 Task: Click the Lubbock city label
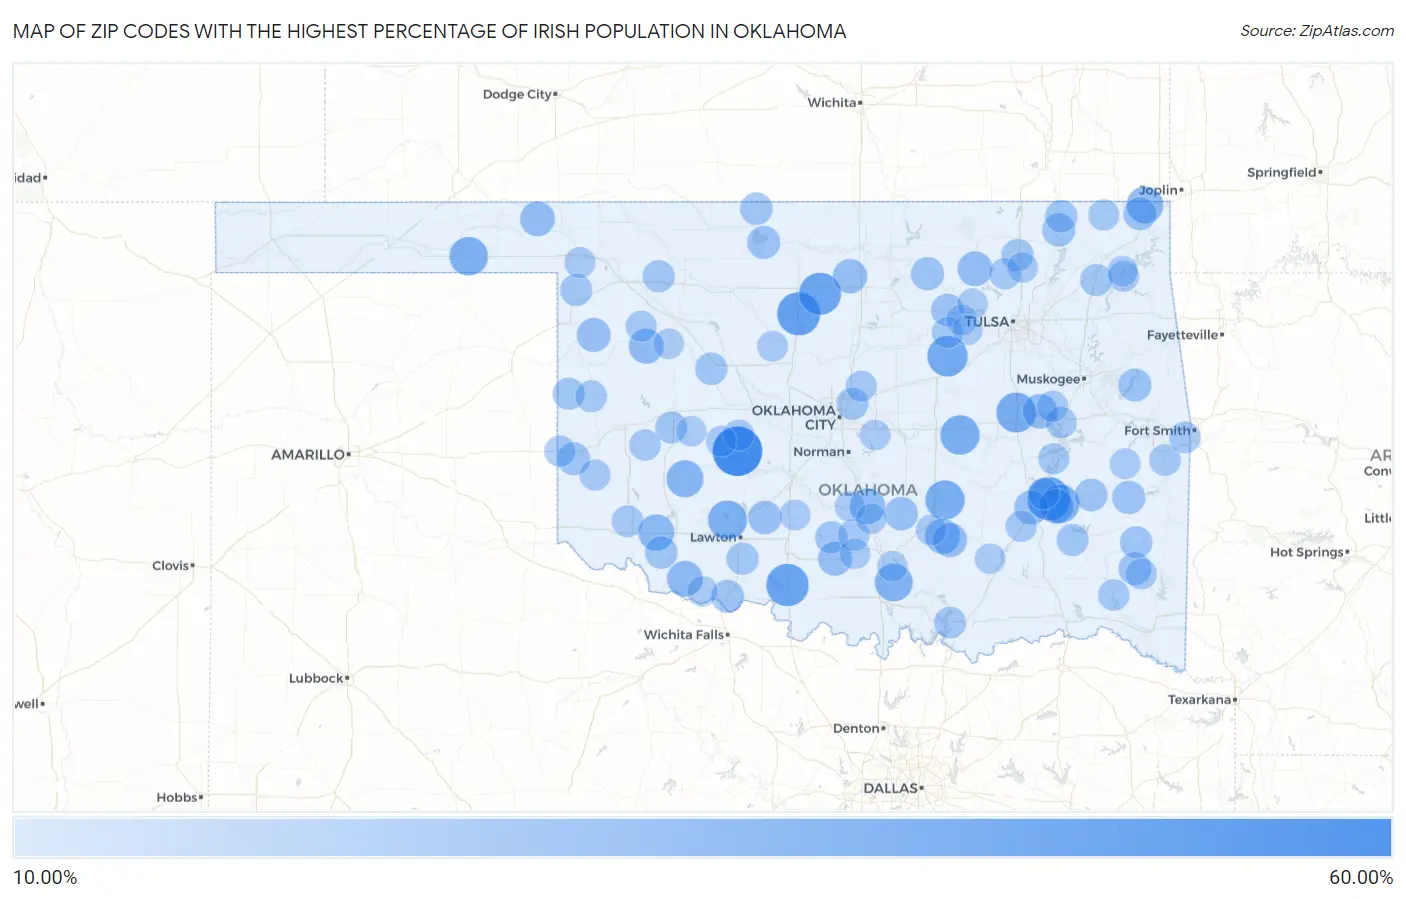click(x=316, y=678)
